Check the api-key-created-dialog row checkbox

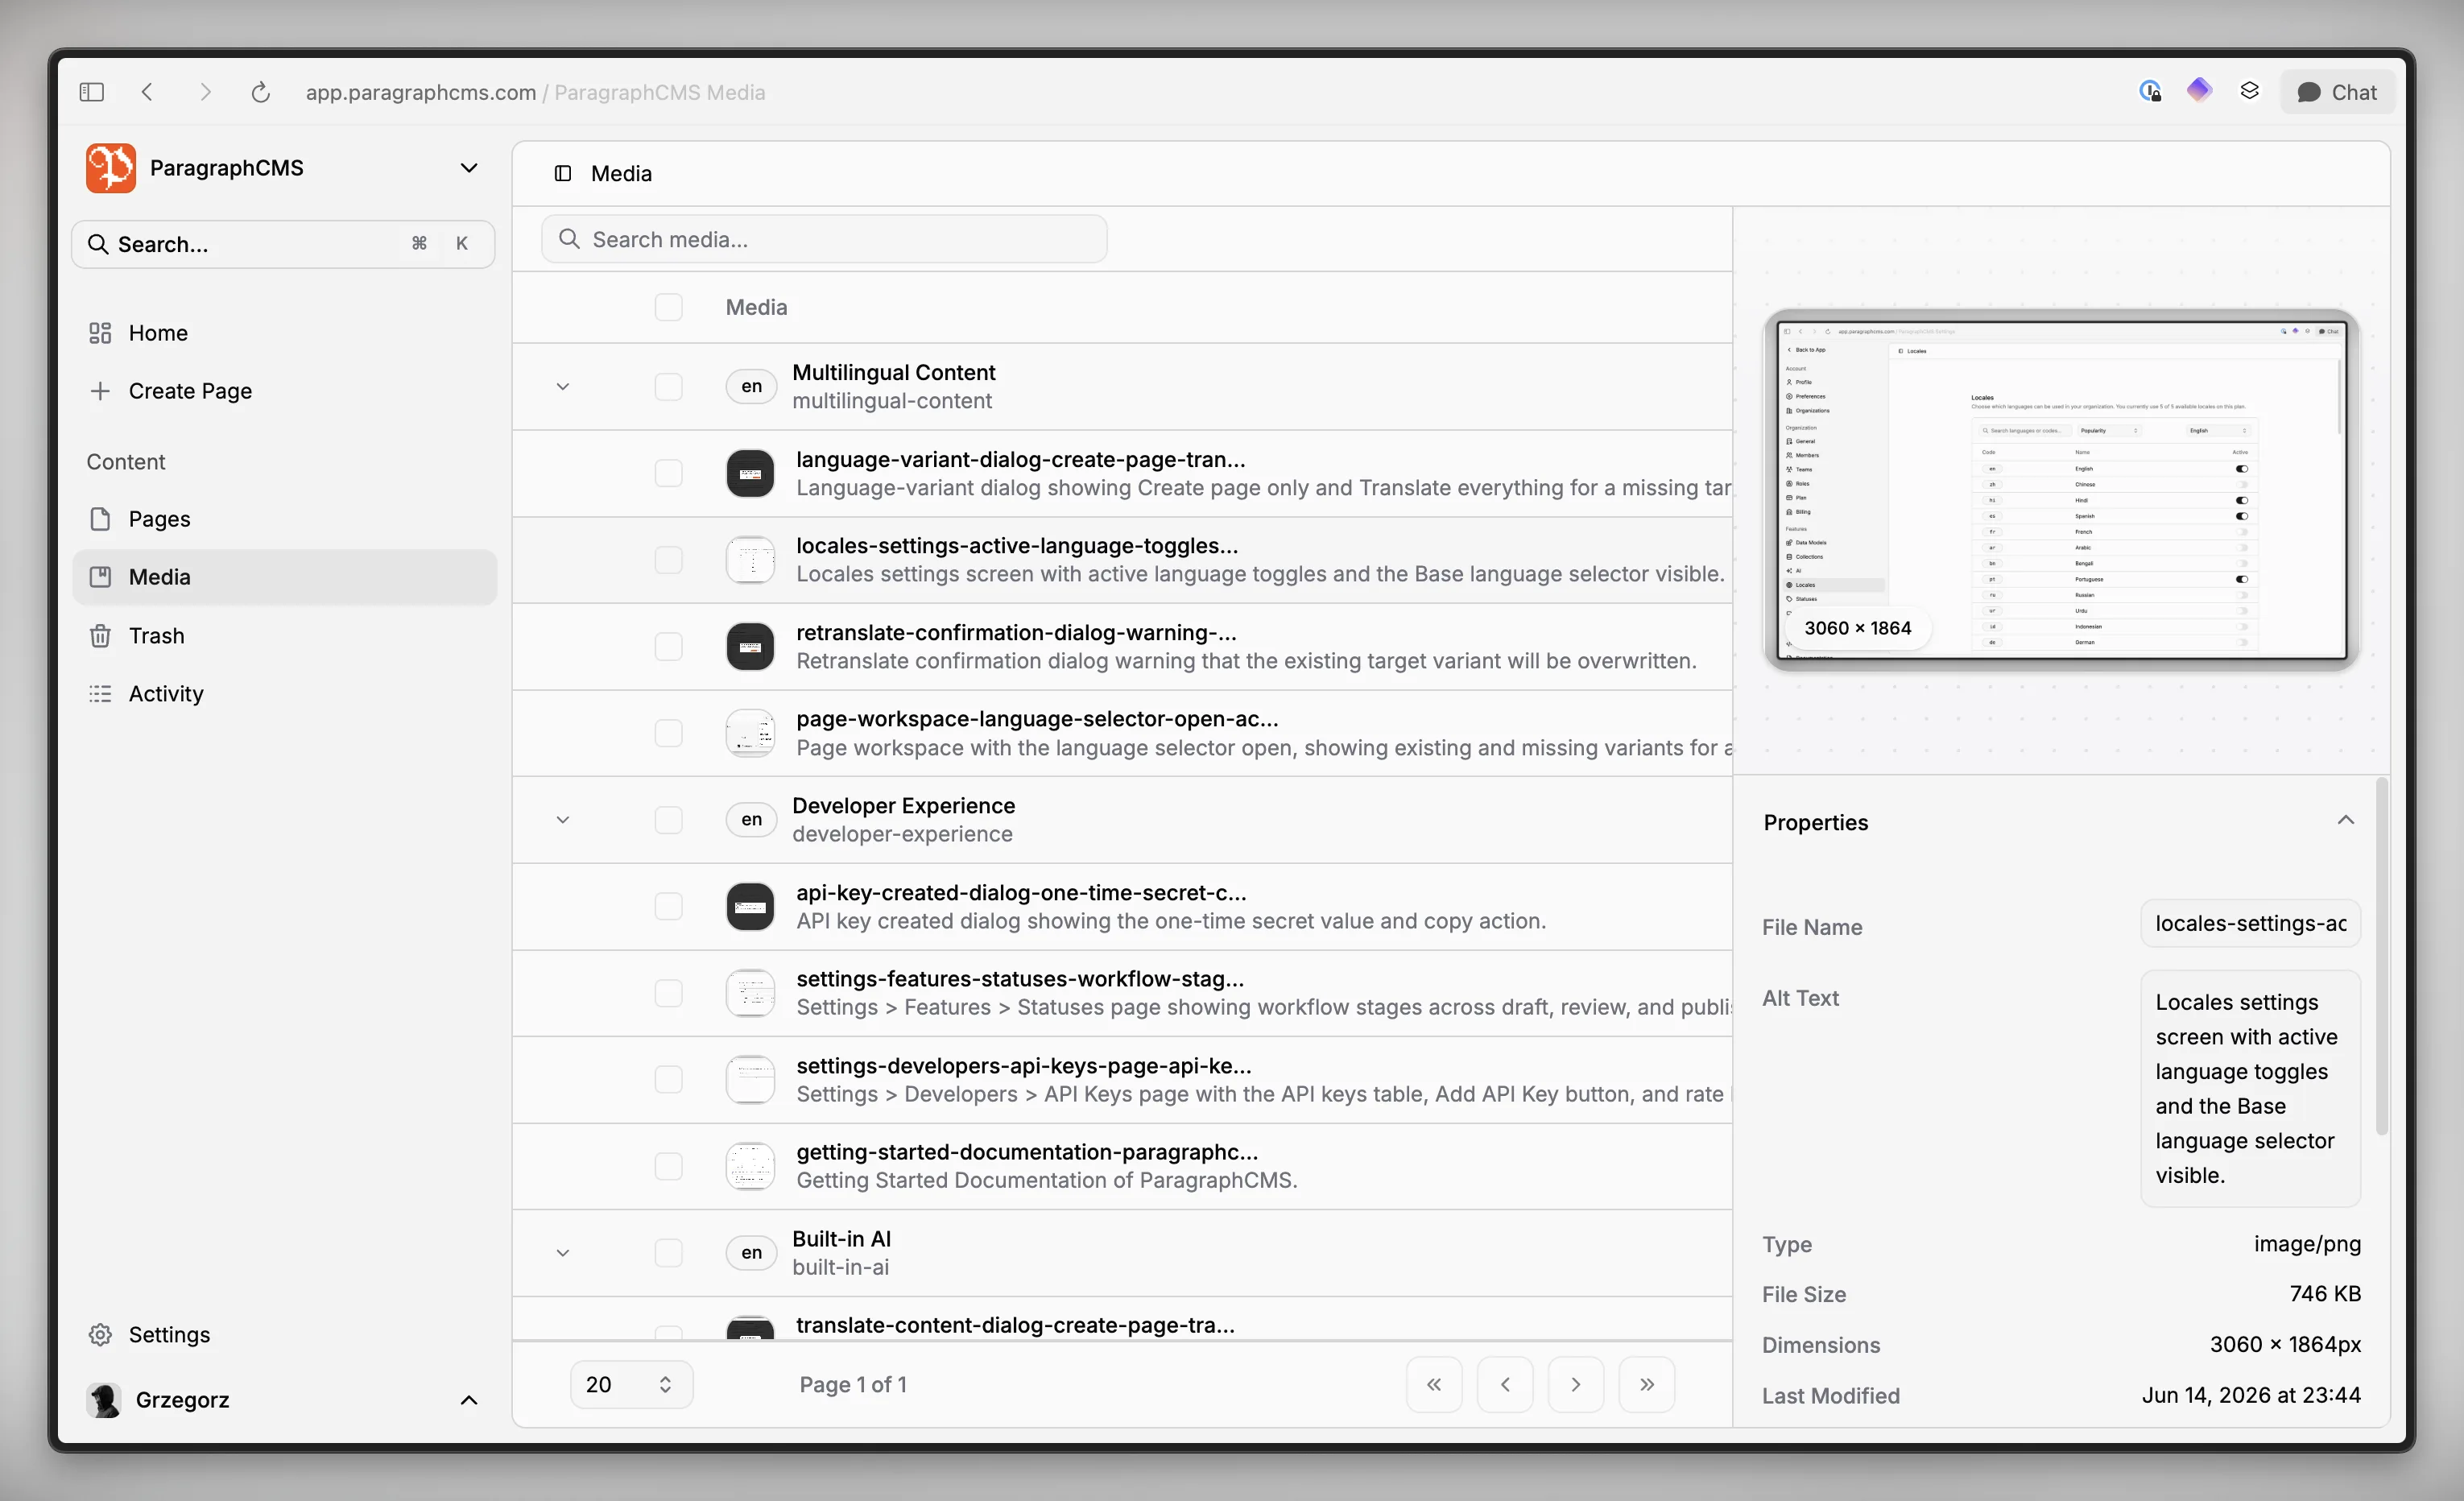668,906
